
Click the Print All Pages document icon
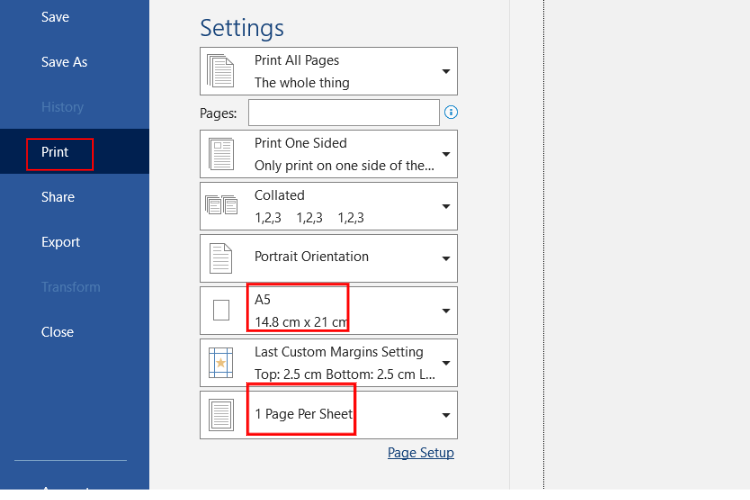220,72
